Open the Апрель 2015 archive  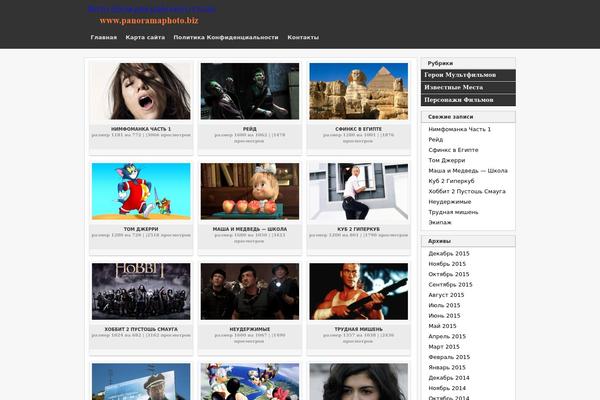(x=447, y=336)
